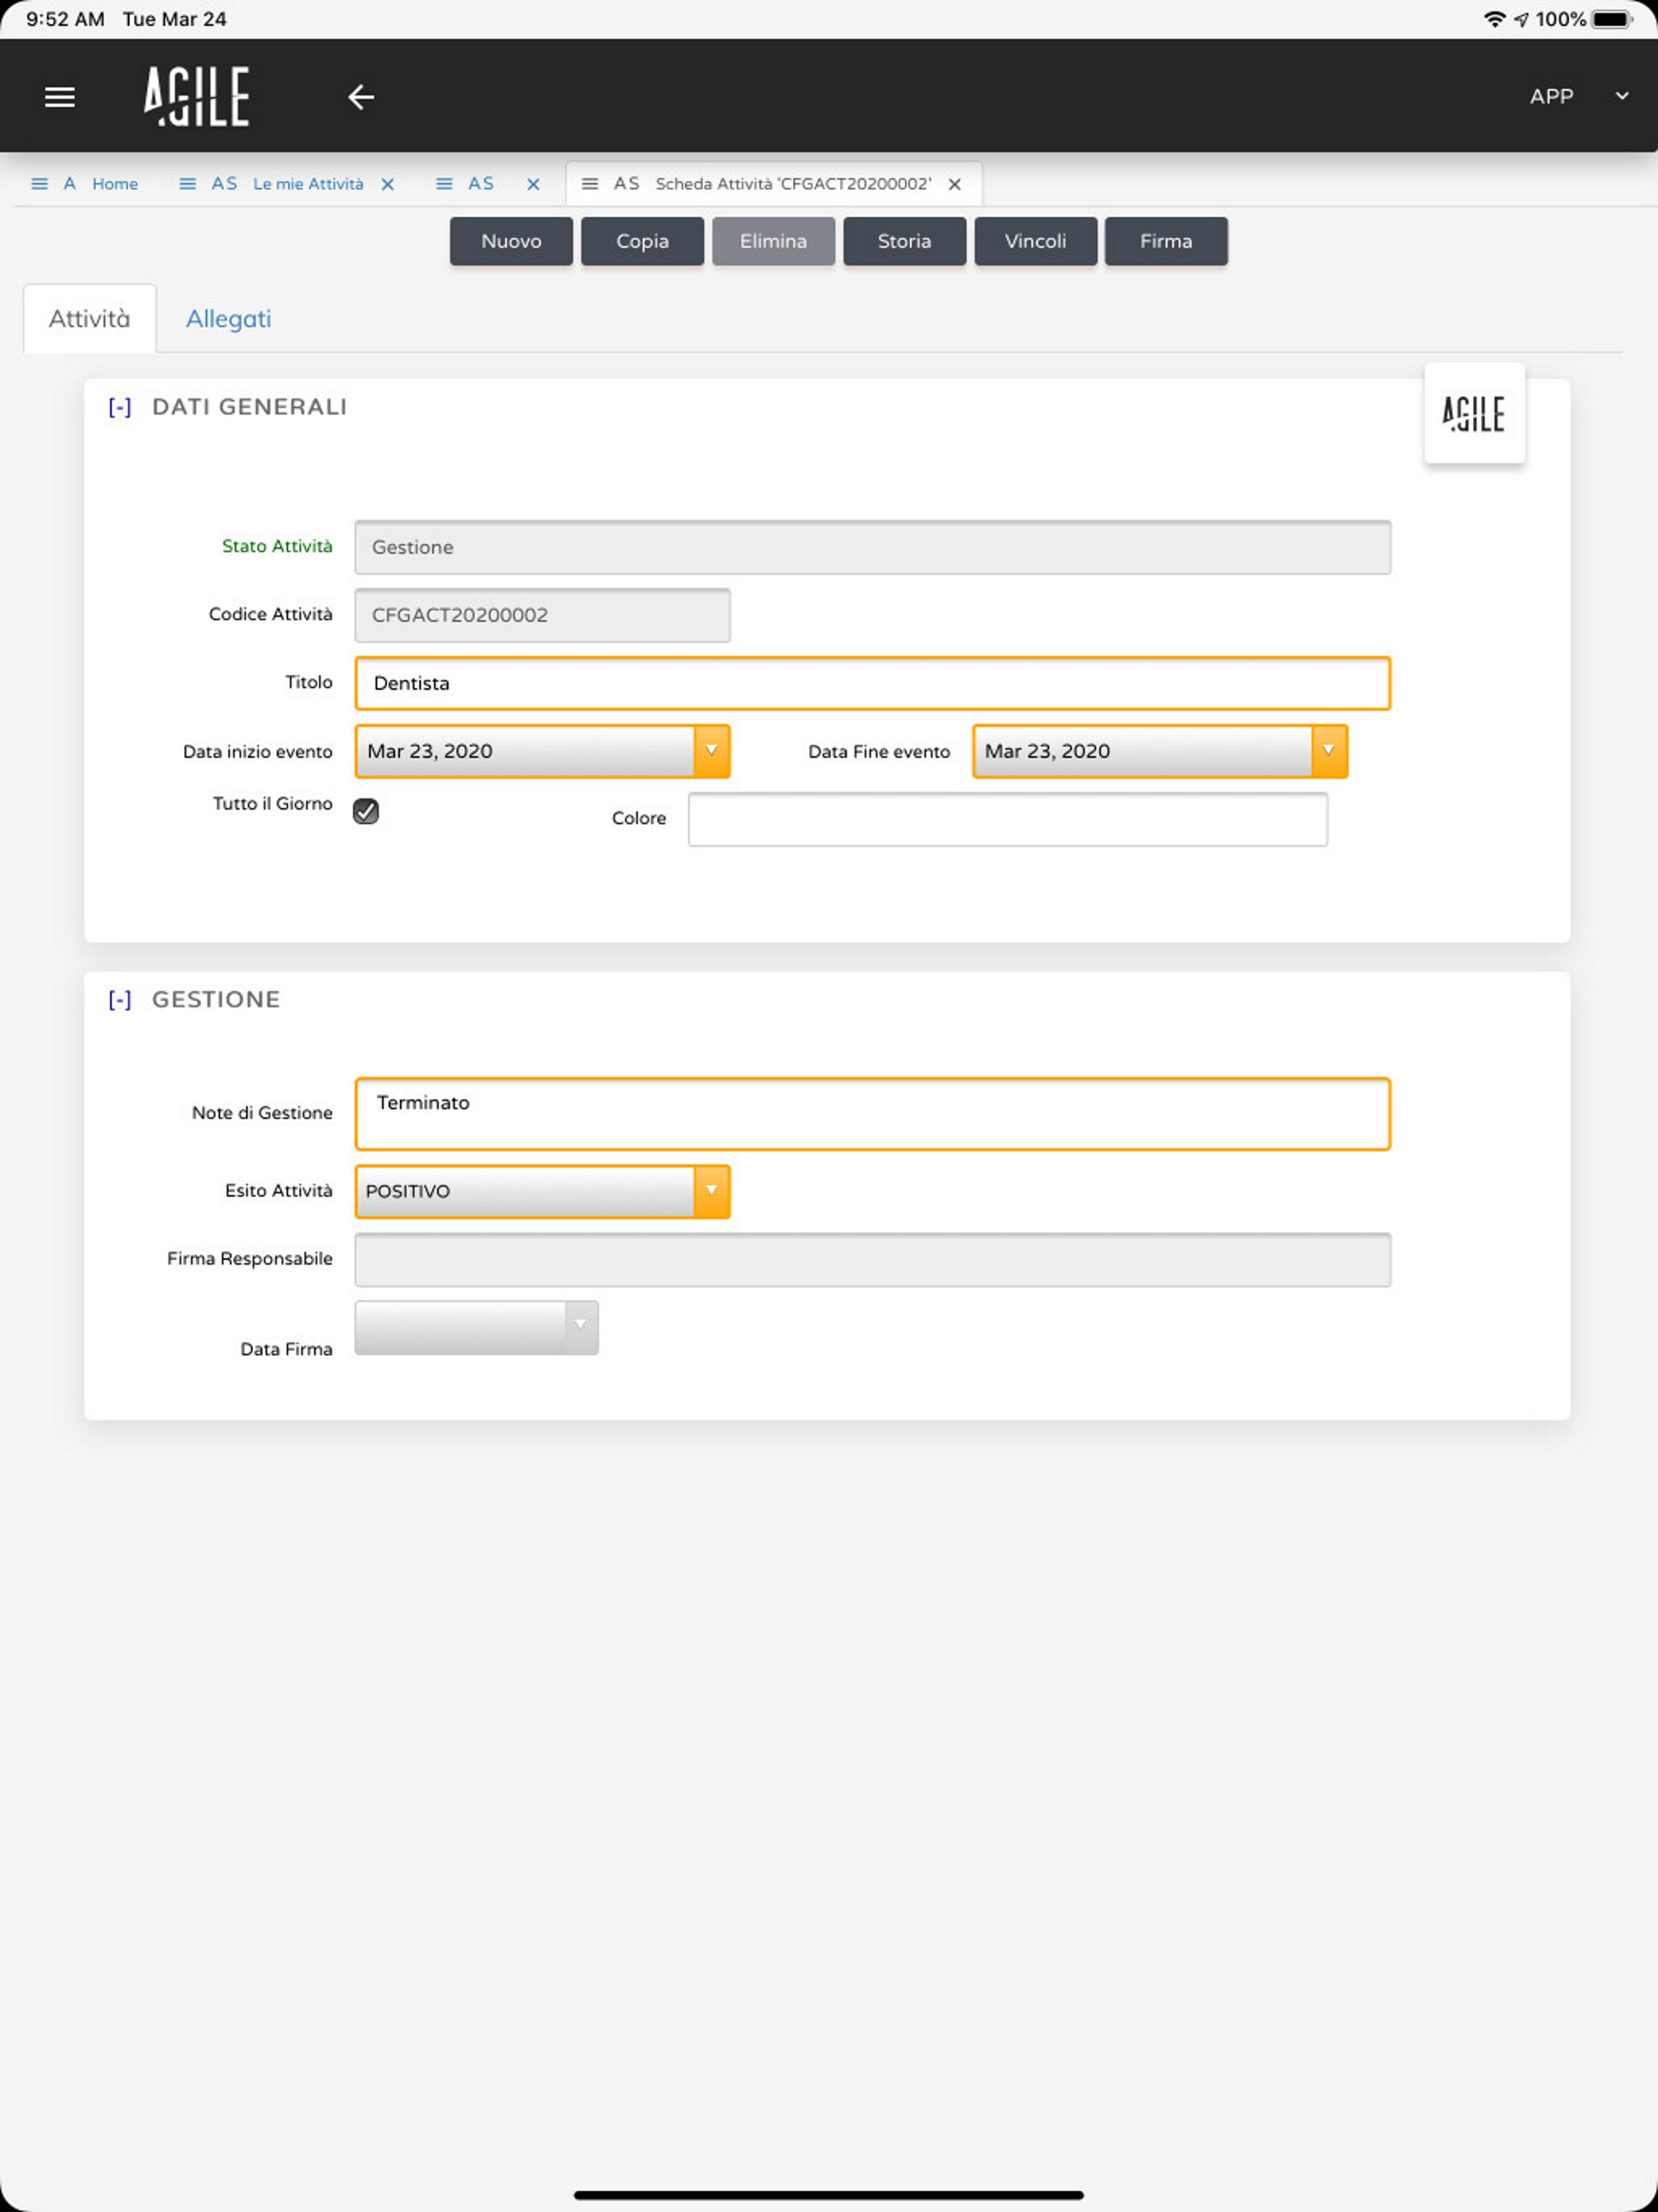
Task: Open Esito Attività dropdown arrow
Action: click(712, 1191)
